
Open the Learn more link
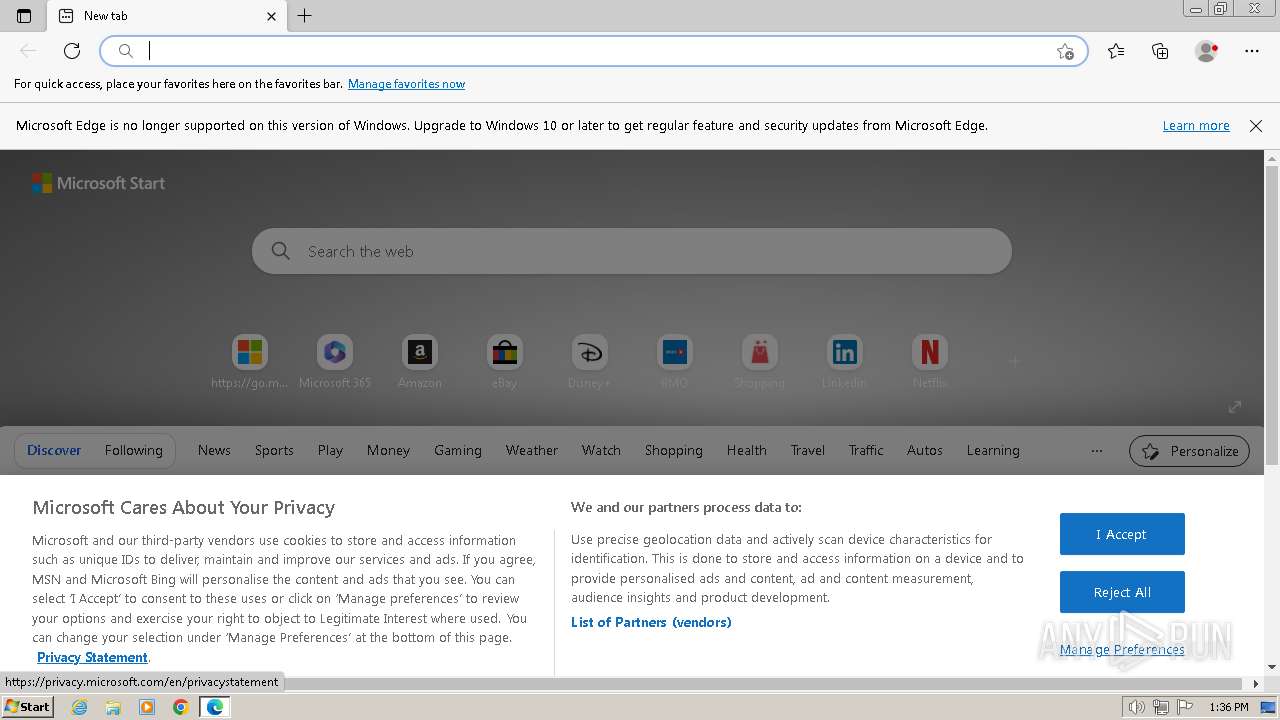point(1196,126)
